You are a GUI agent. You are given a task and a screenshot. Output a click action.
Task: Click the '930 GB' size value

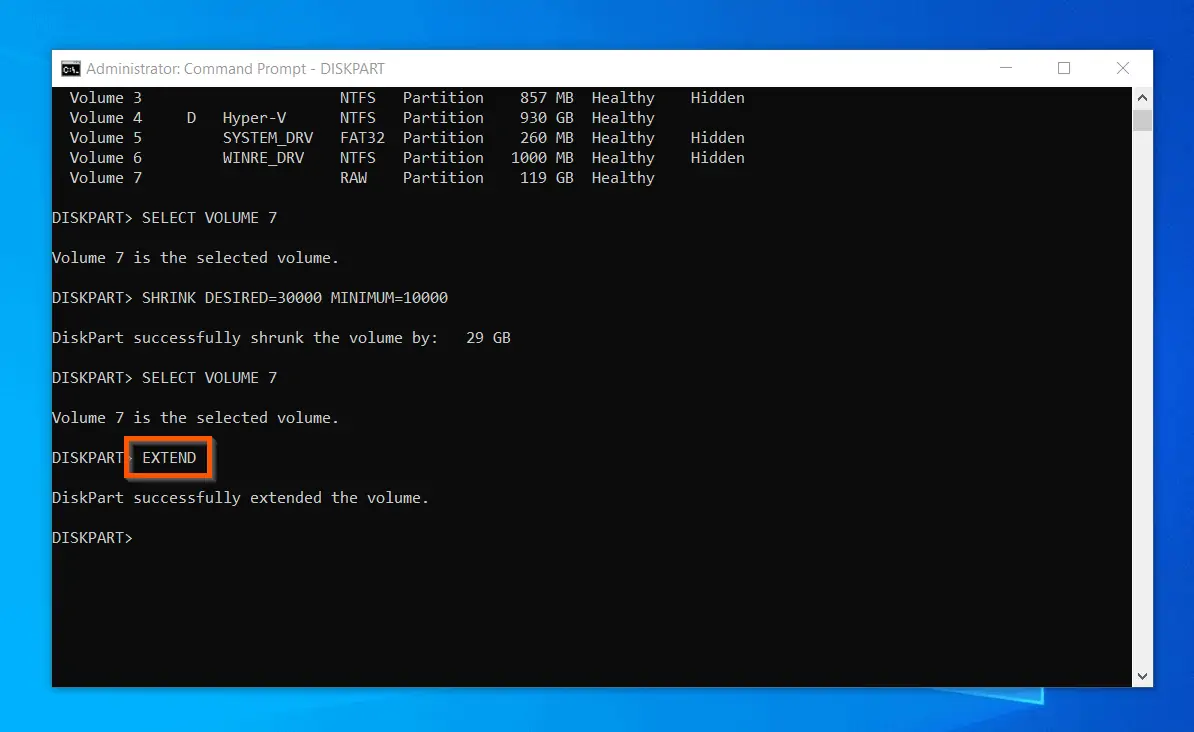pos(547,117)
